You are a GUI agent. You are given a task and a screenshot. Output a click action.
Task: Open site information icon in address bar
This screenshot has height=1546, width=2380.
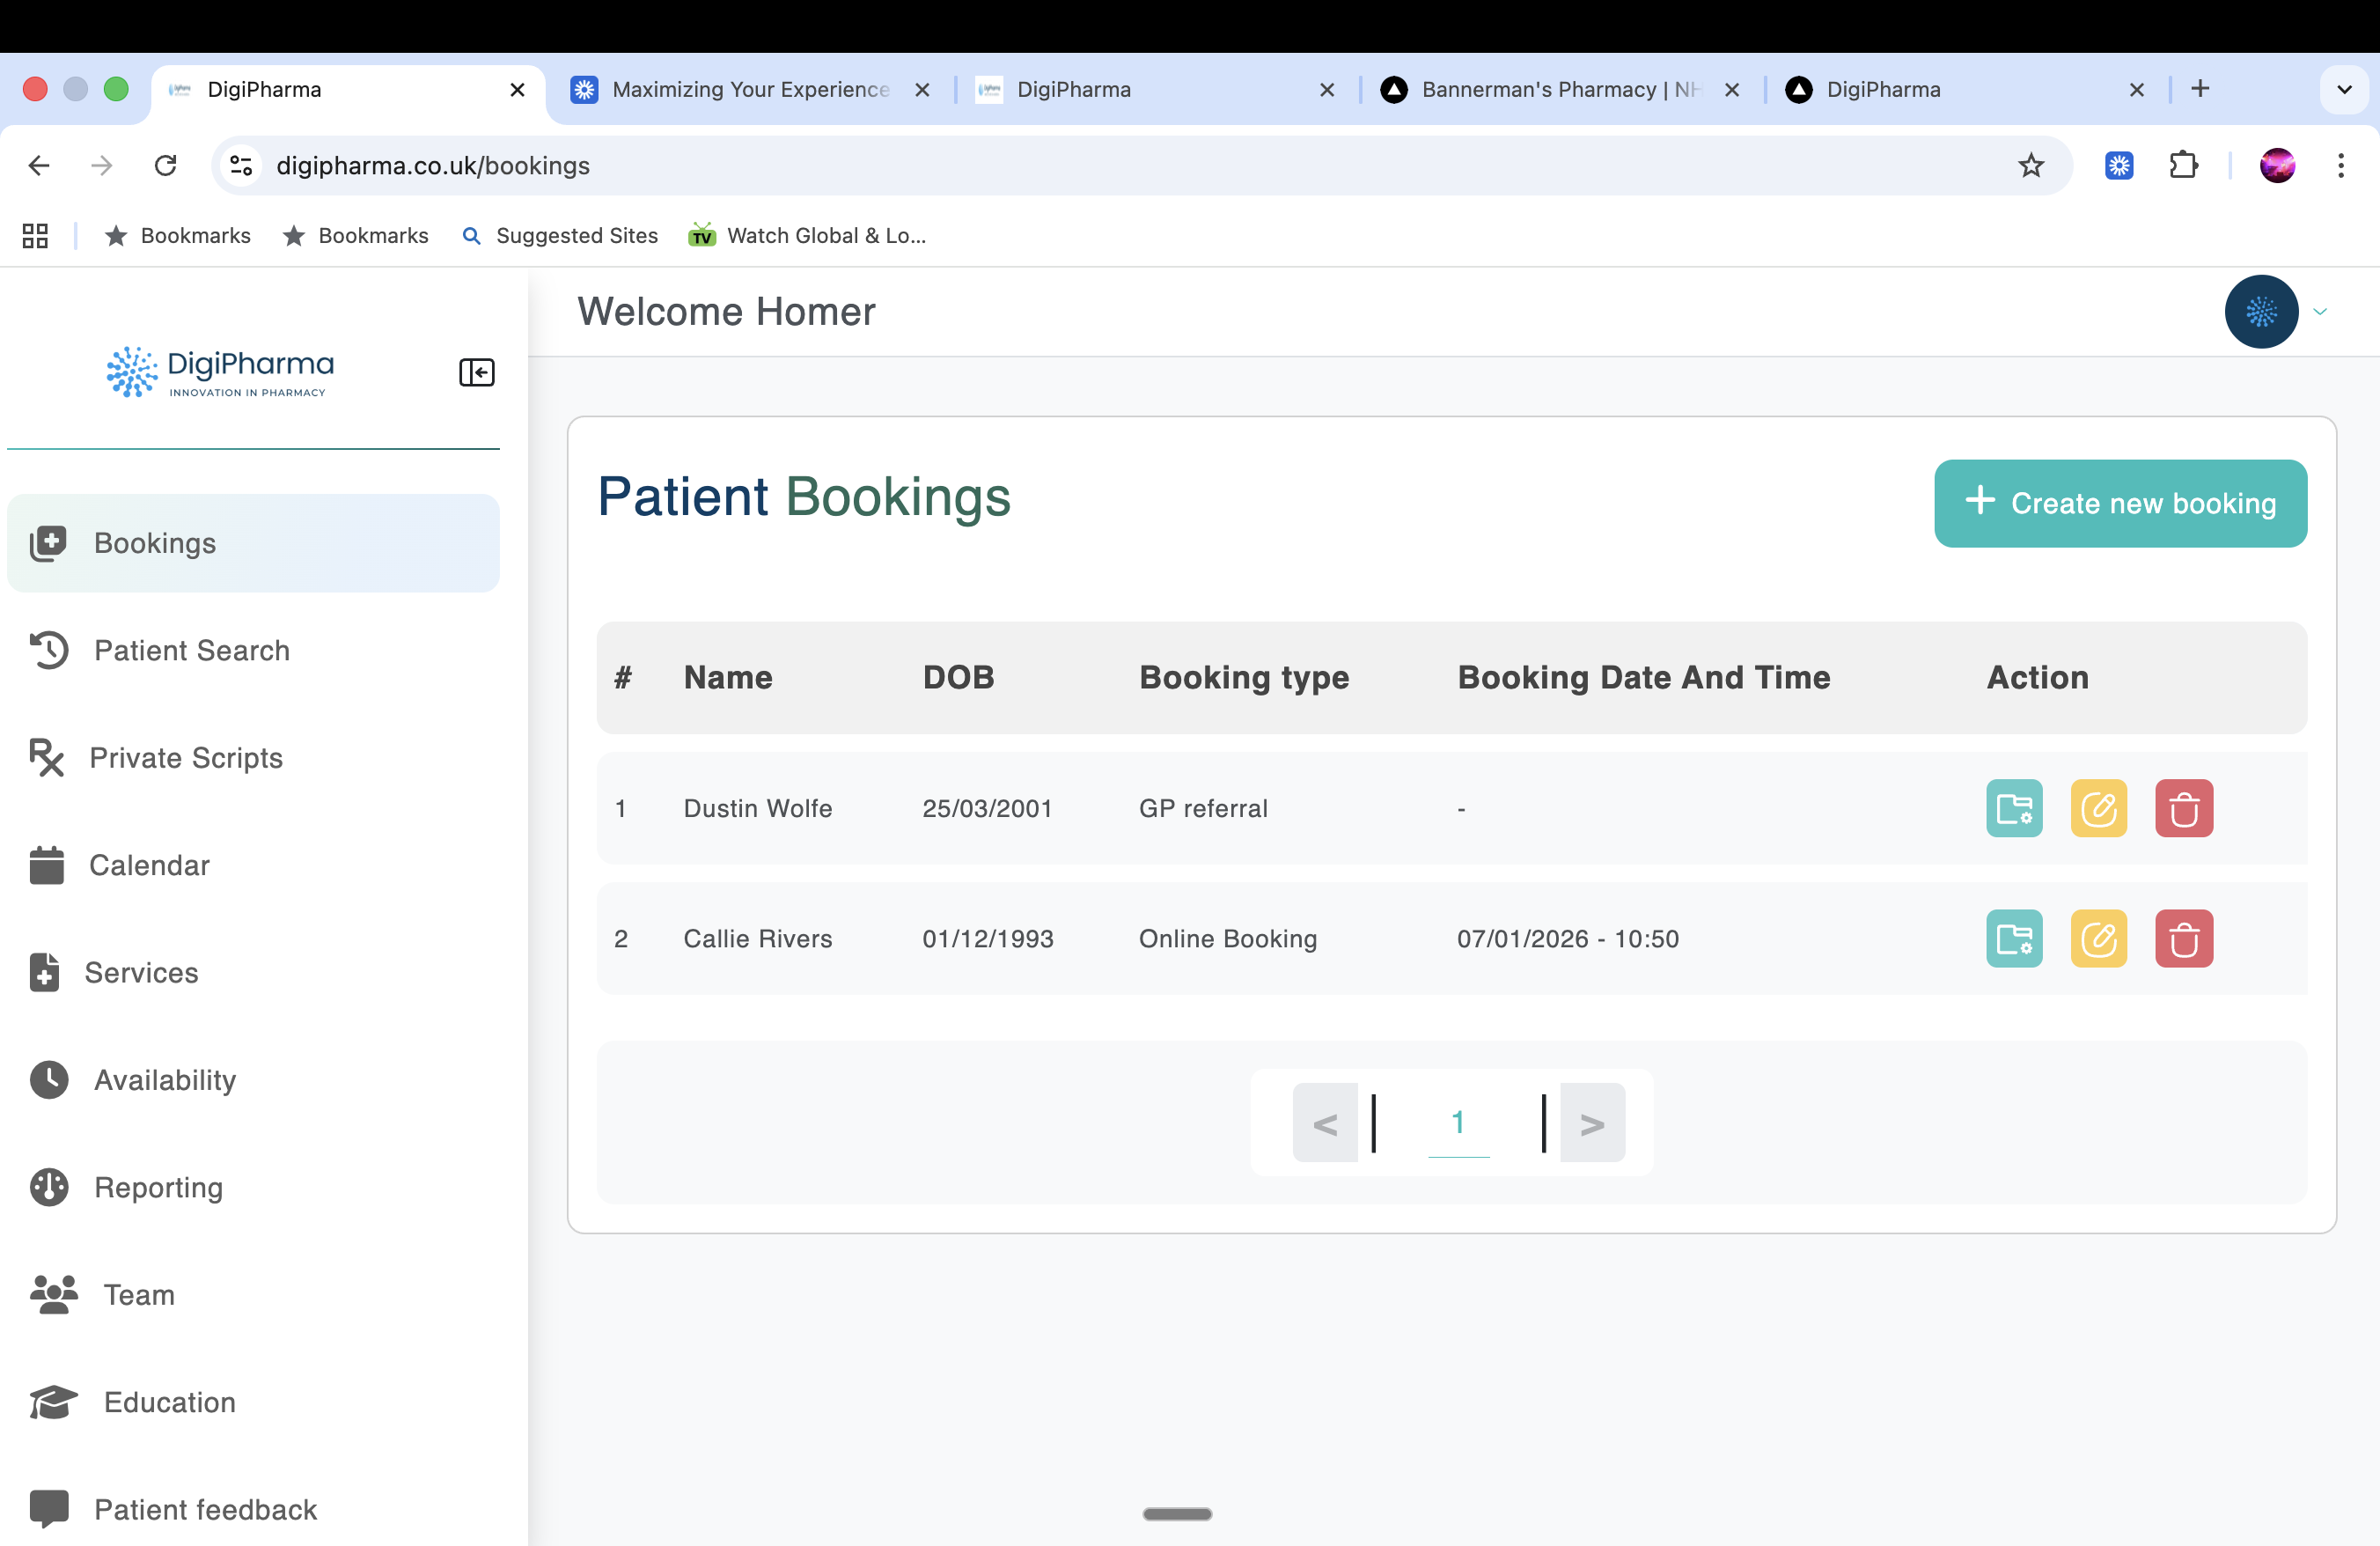coord(241,165)
